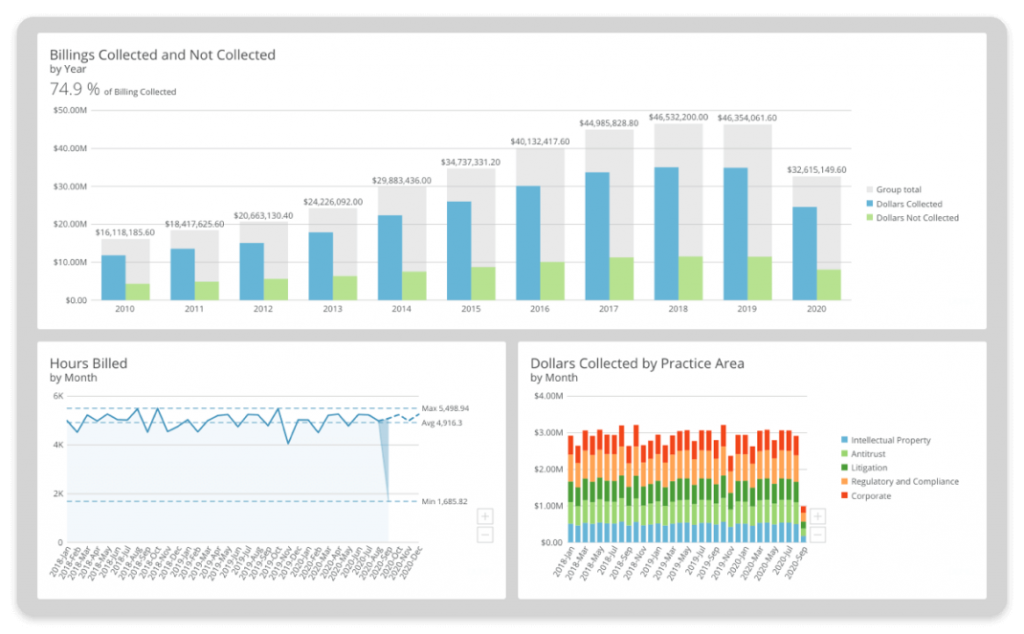Click the zoom-out icon on Dollars Collected chart
Screen dimensions: 1024x634
[x=818, y=535]
